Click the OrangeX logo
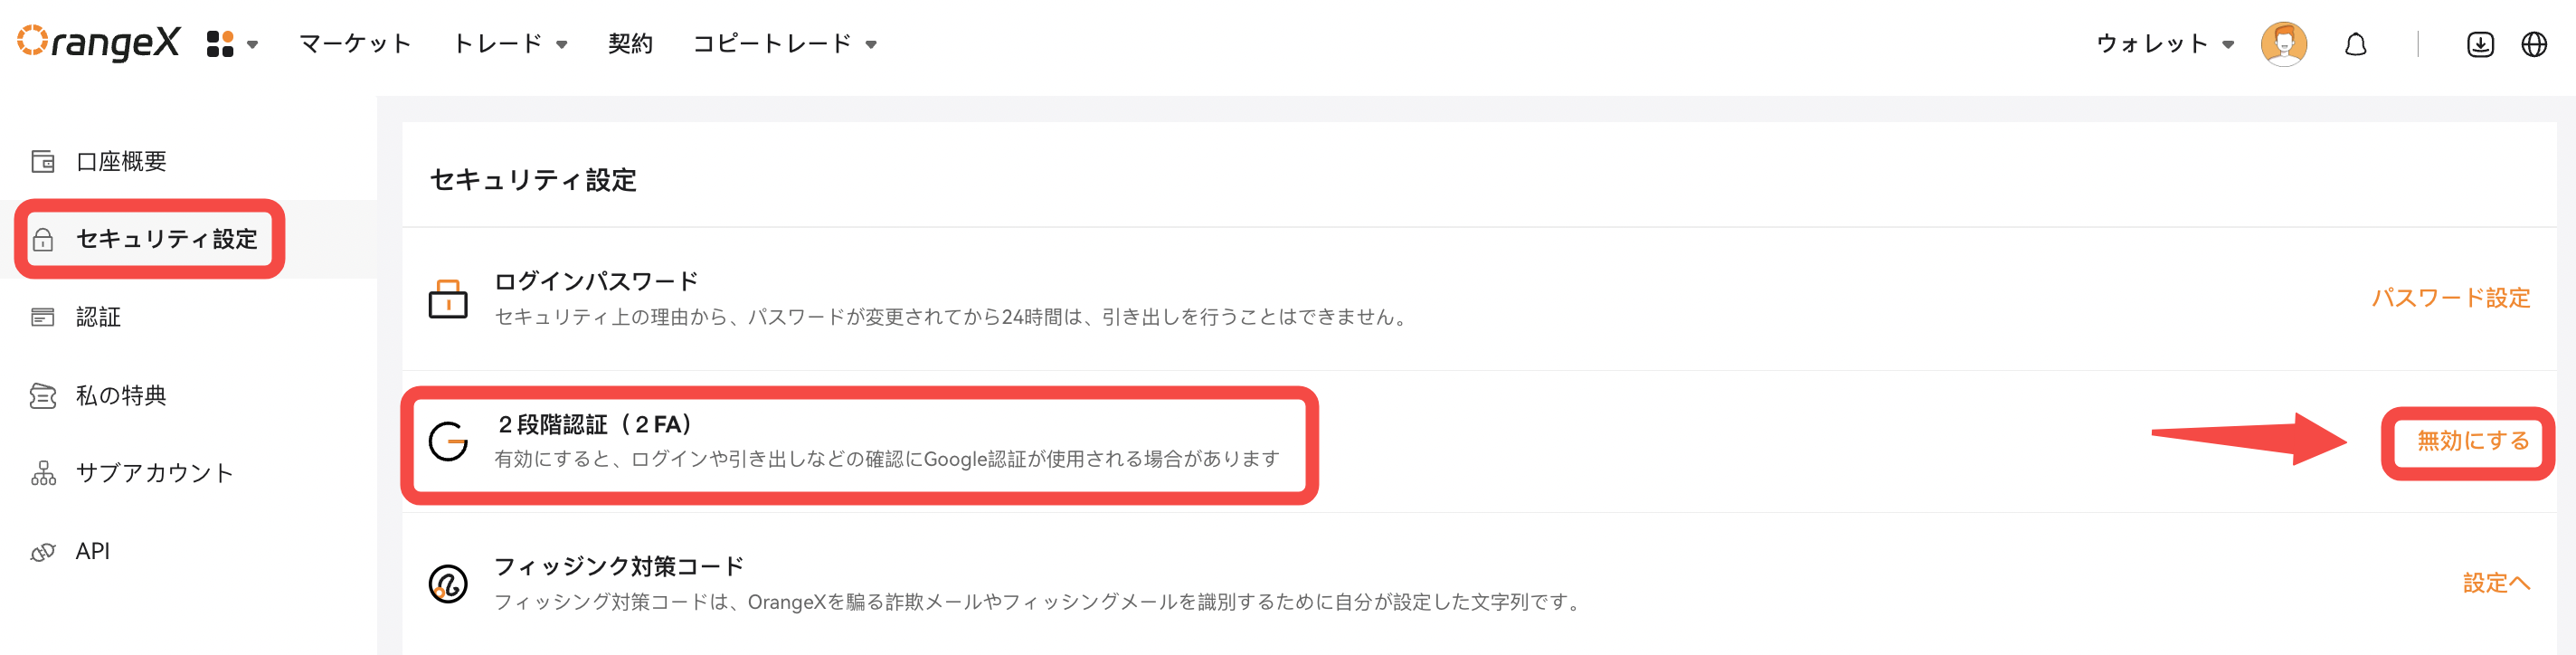The width and height of the screenshot is (2576, 655). pyautogui.click(x=98, y=43)
